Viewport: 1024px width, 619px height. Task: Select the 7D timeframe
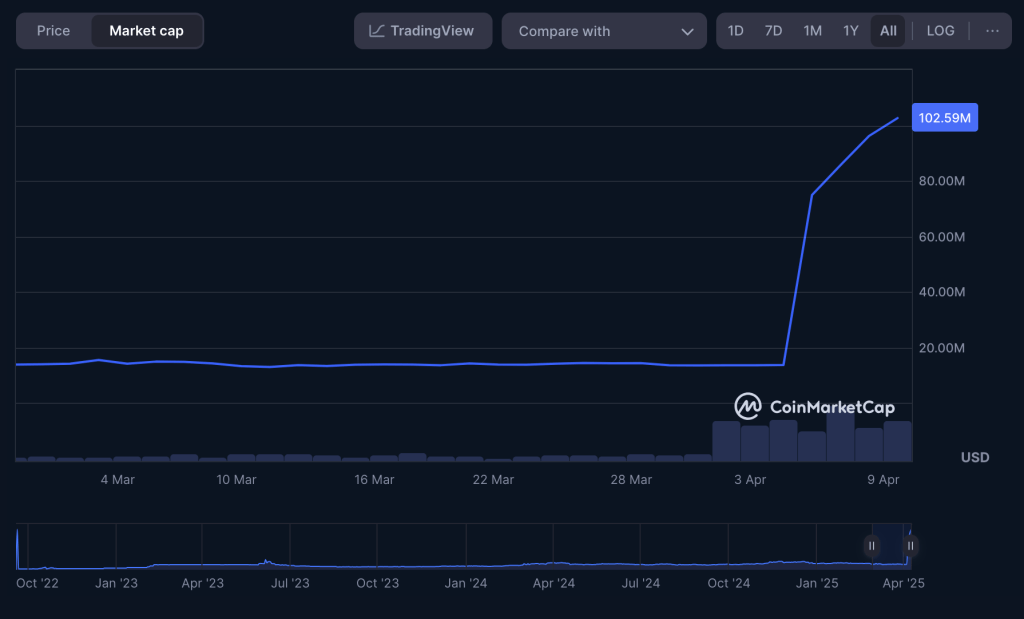[x=773, y=30]
